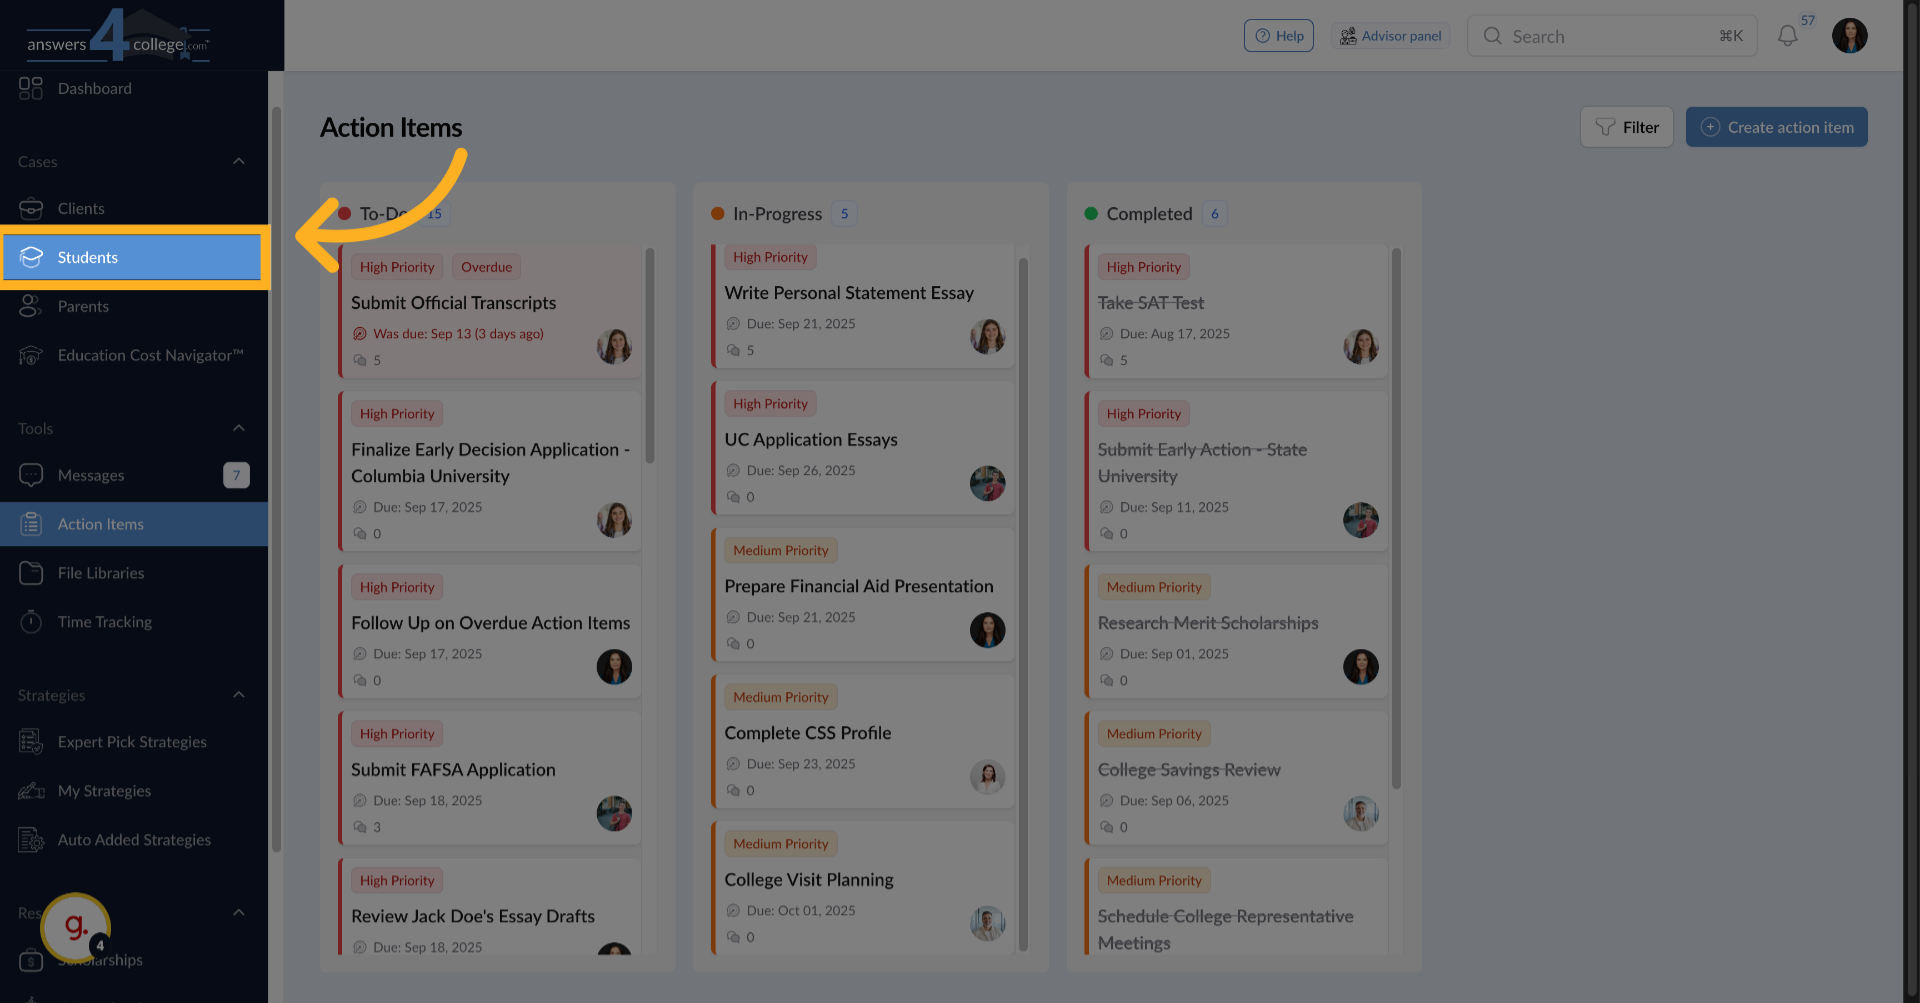Collapse the Cases section chevron
This screenshot has height=1003, width=1920.
[x=239, y=161]
